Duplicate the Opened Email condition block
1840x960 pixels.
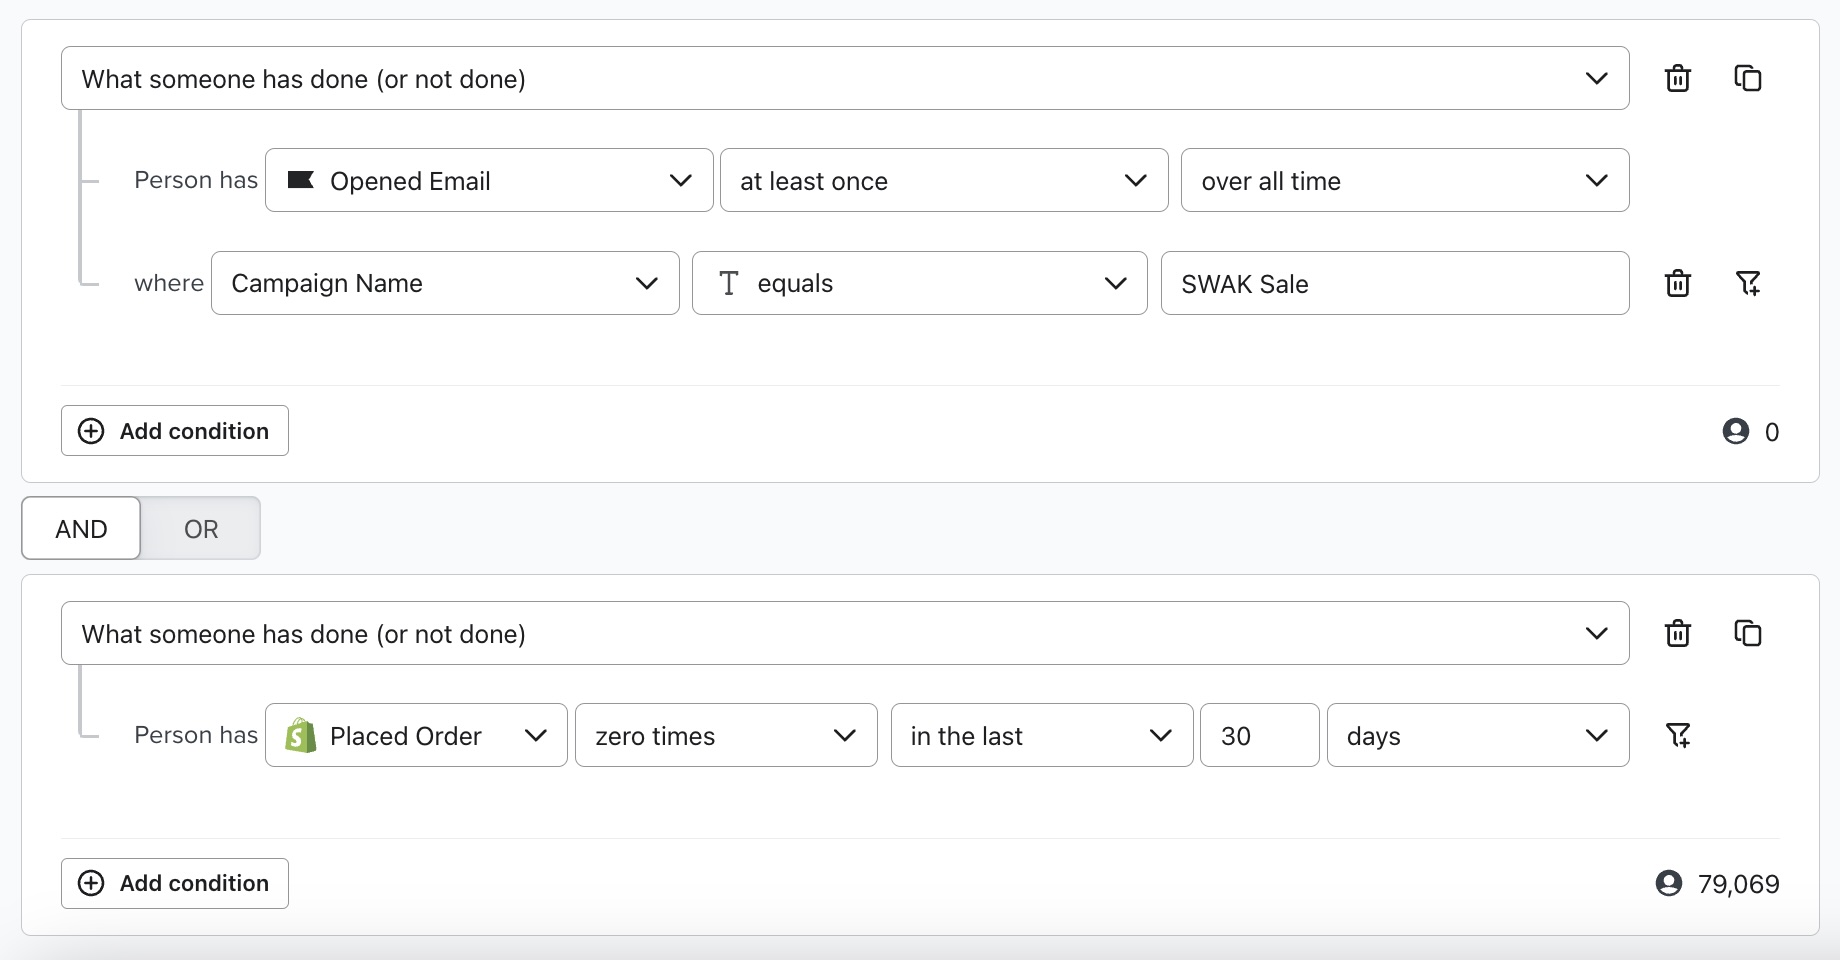click(x=1749, y=78)
